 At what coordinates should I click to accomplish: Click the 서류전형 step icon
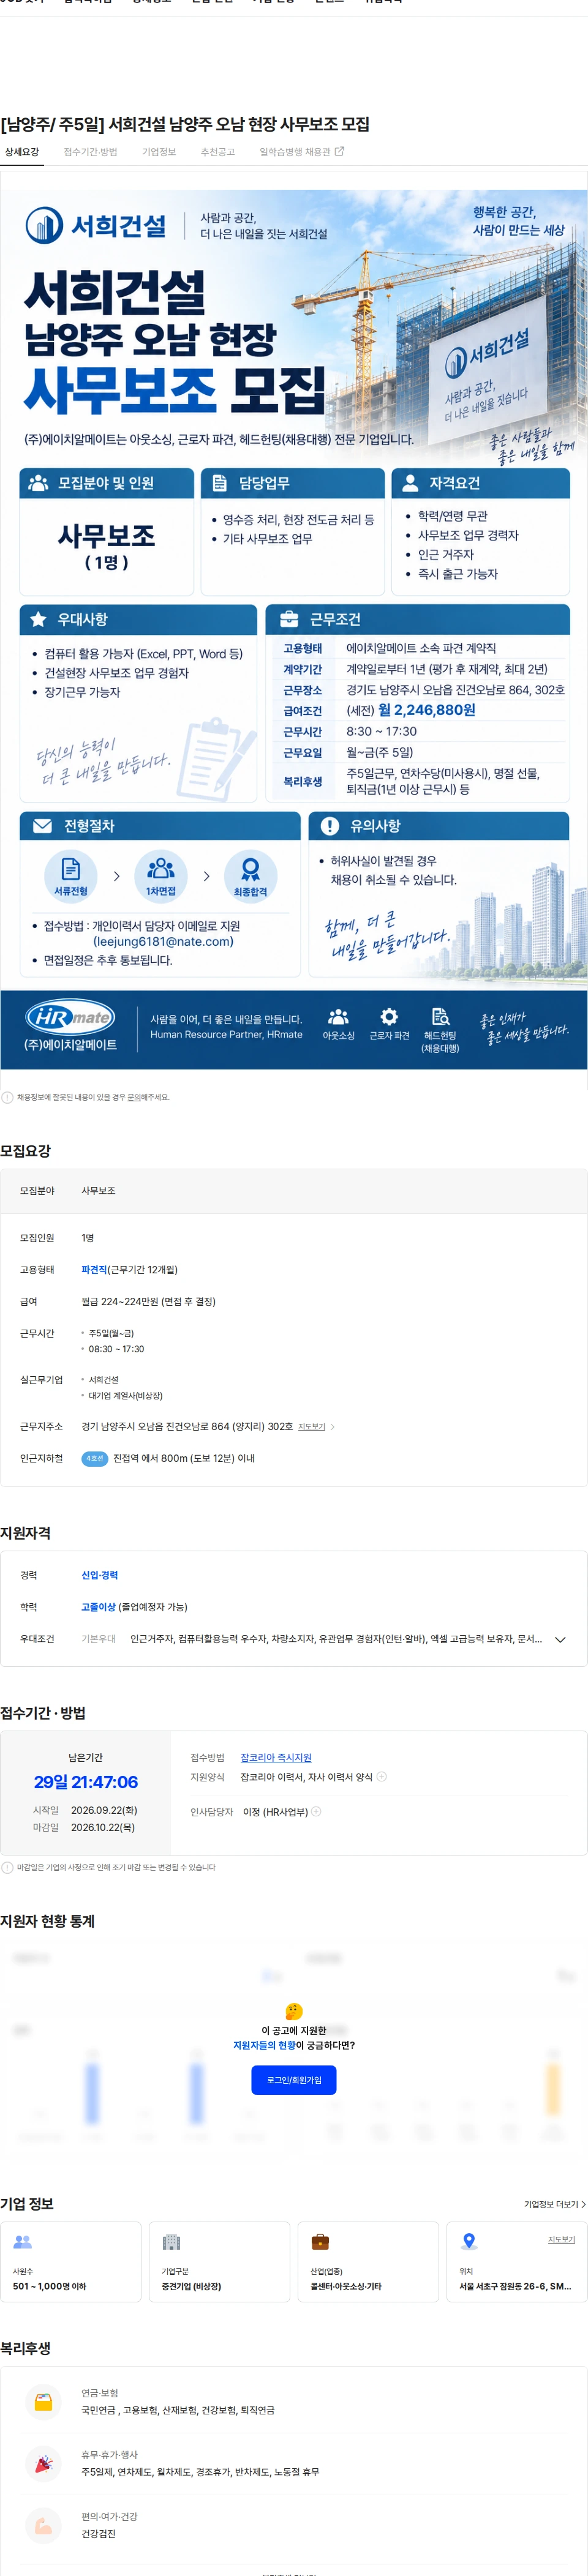pyautogui.click(x=71, y=876)
